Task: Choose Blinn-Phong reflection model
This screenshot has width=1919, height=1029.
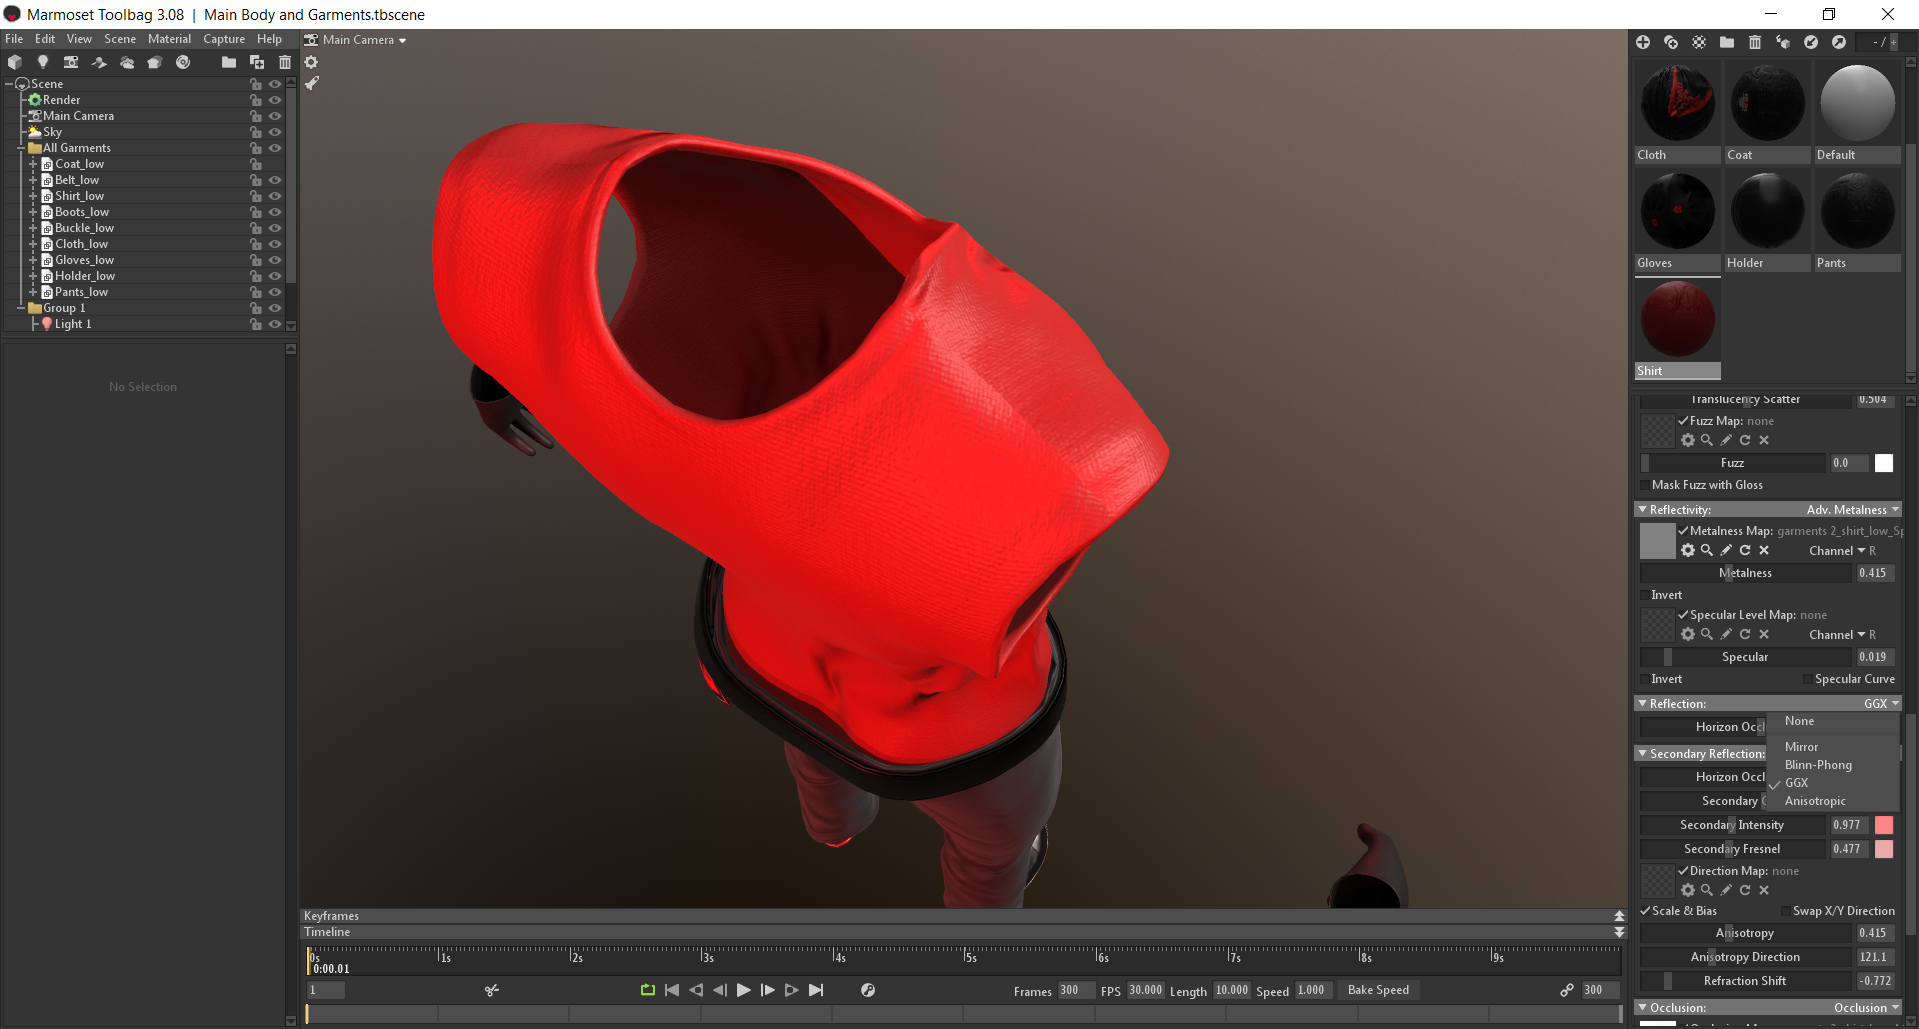Action: click(1818, 765)
